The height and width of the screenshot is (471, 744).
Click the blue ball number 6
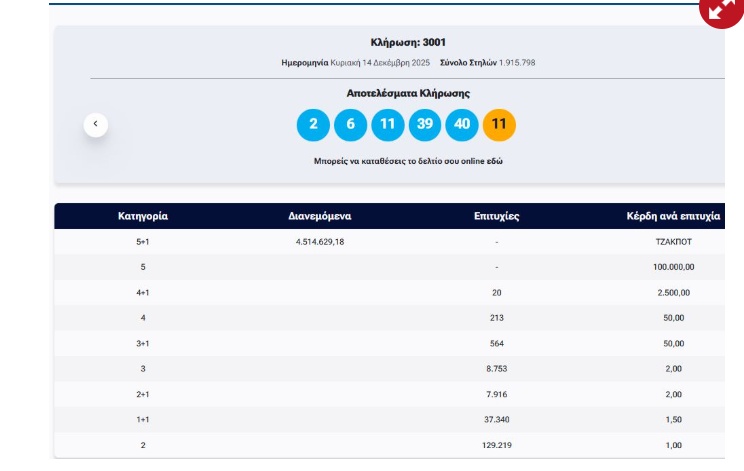(350, 125)
